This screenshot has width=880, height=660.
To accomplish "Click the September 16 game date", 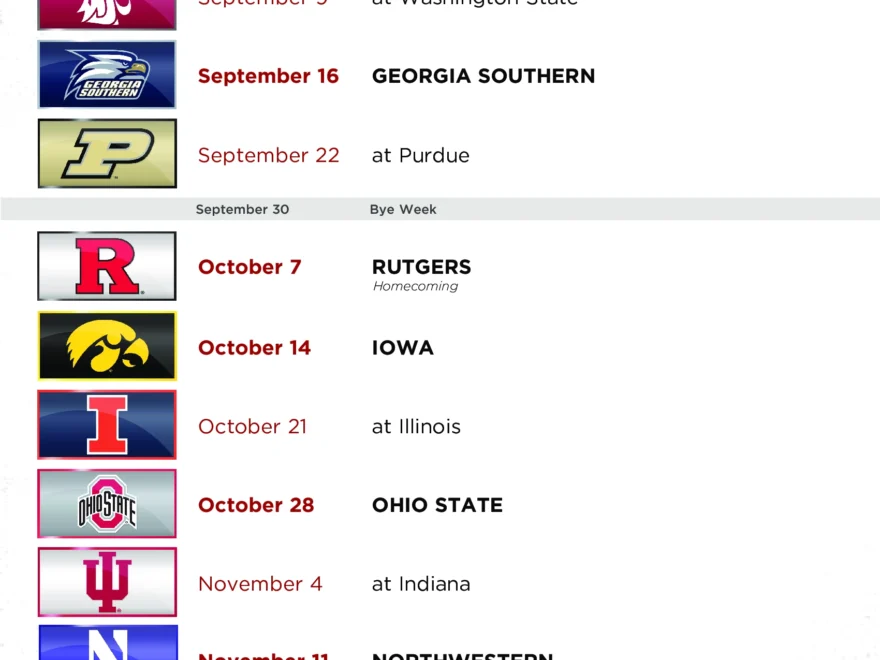I will (x=268, y=76).
